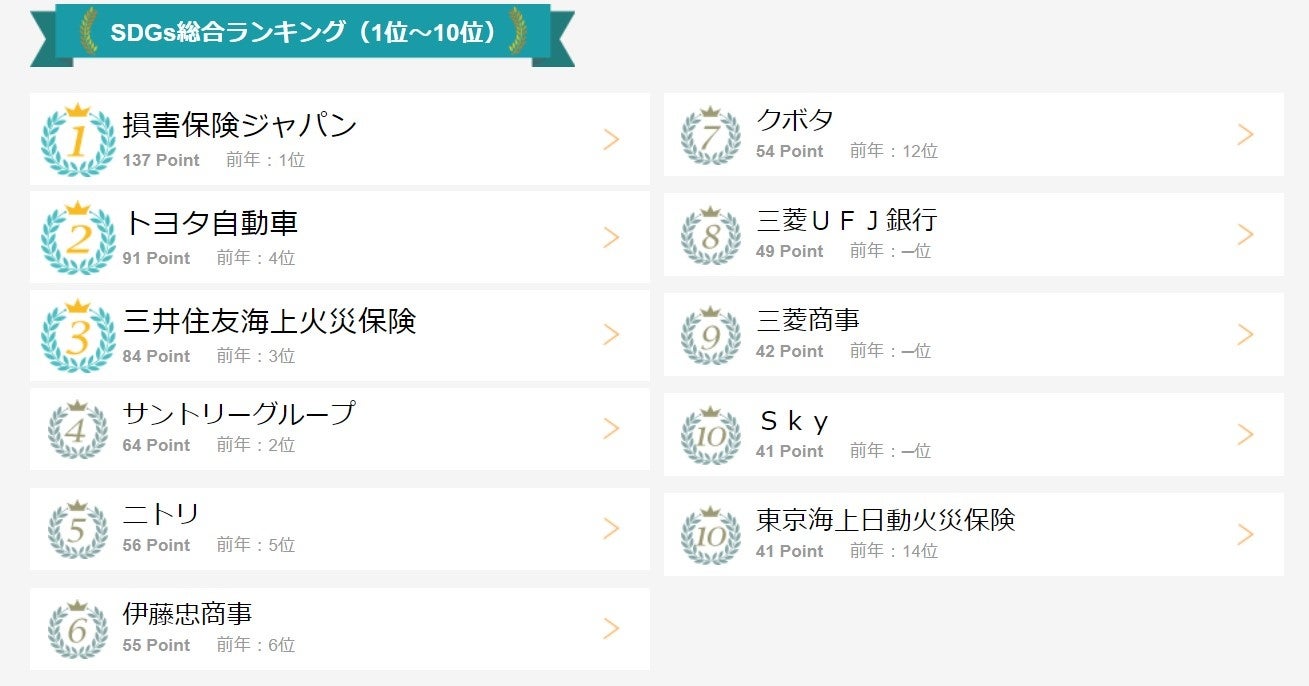Open the 東京海上日動火災保険 chevron arrow

[1245, 535]
